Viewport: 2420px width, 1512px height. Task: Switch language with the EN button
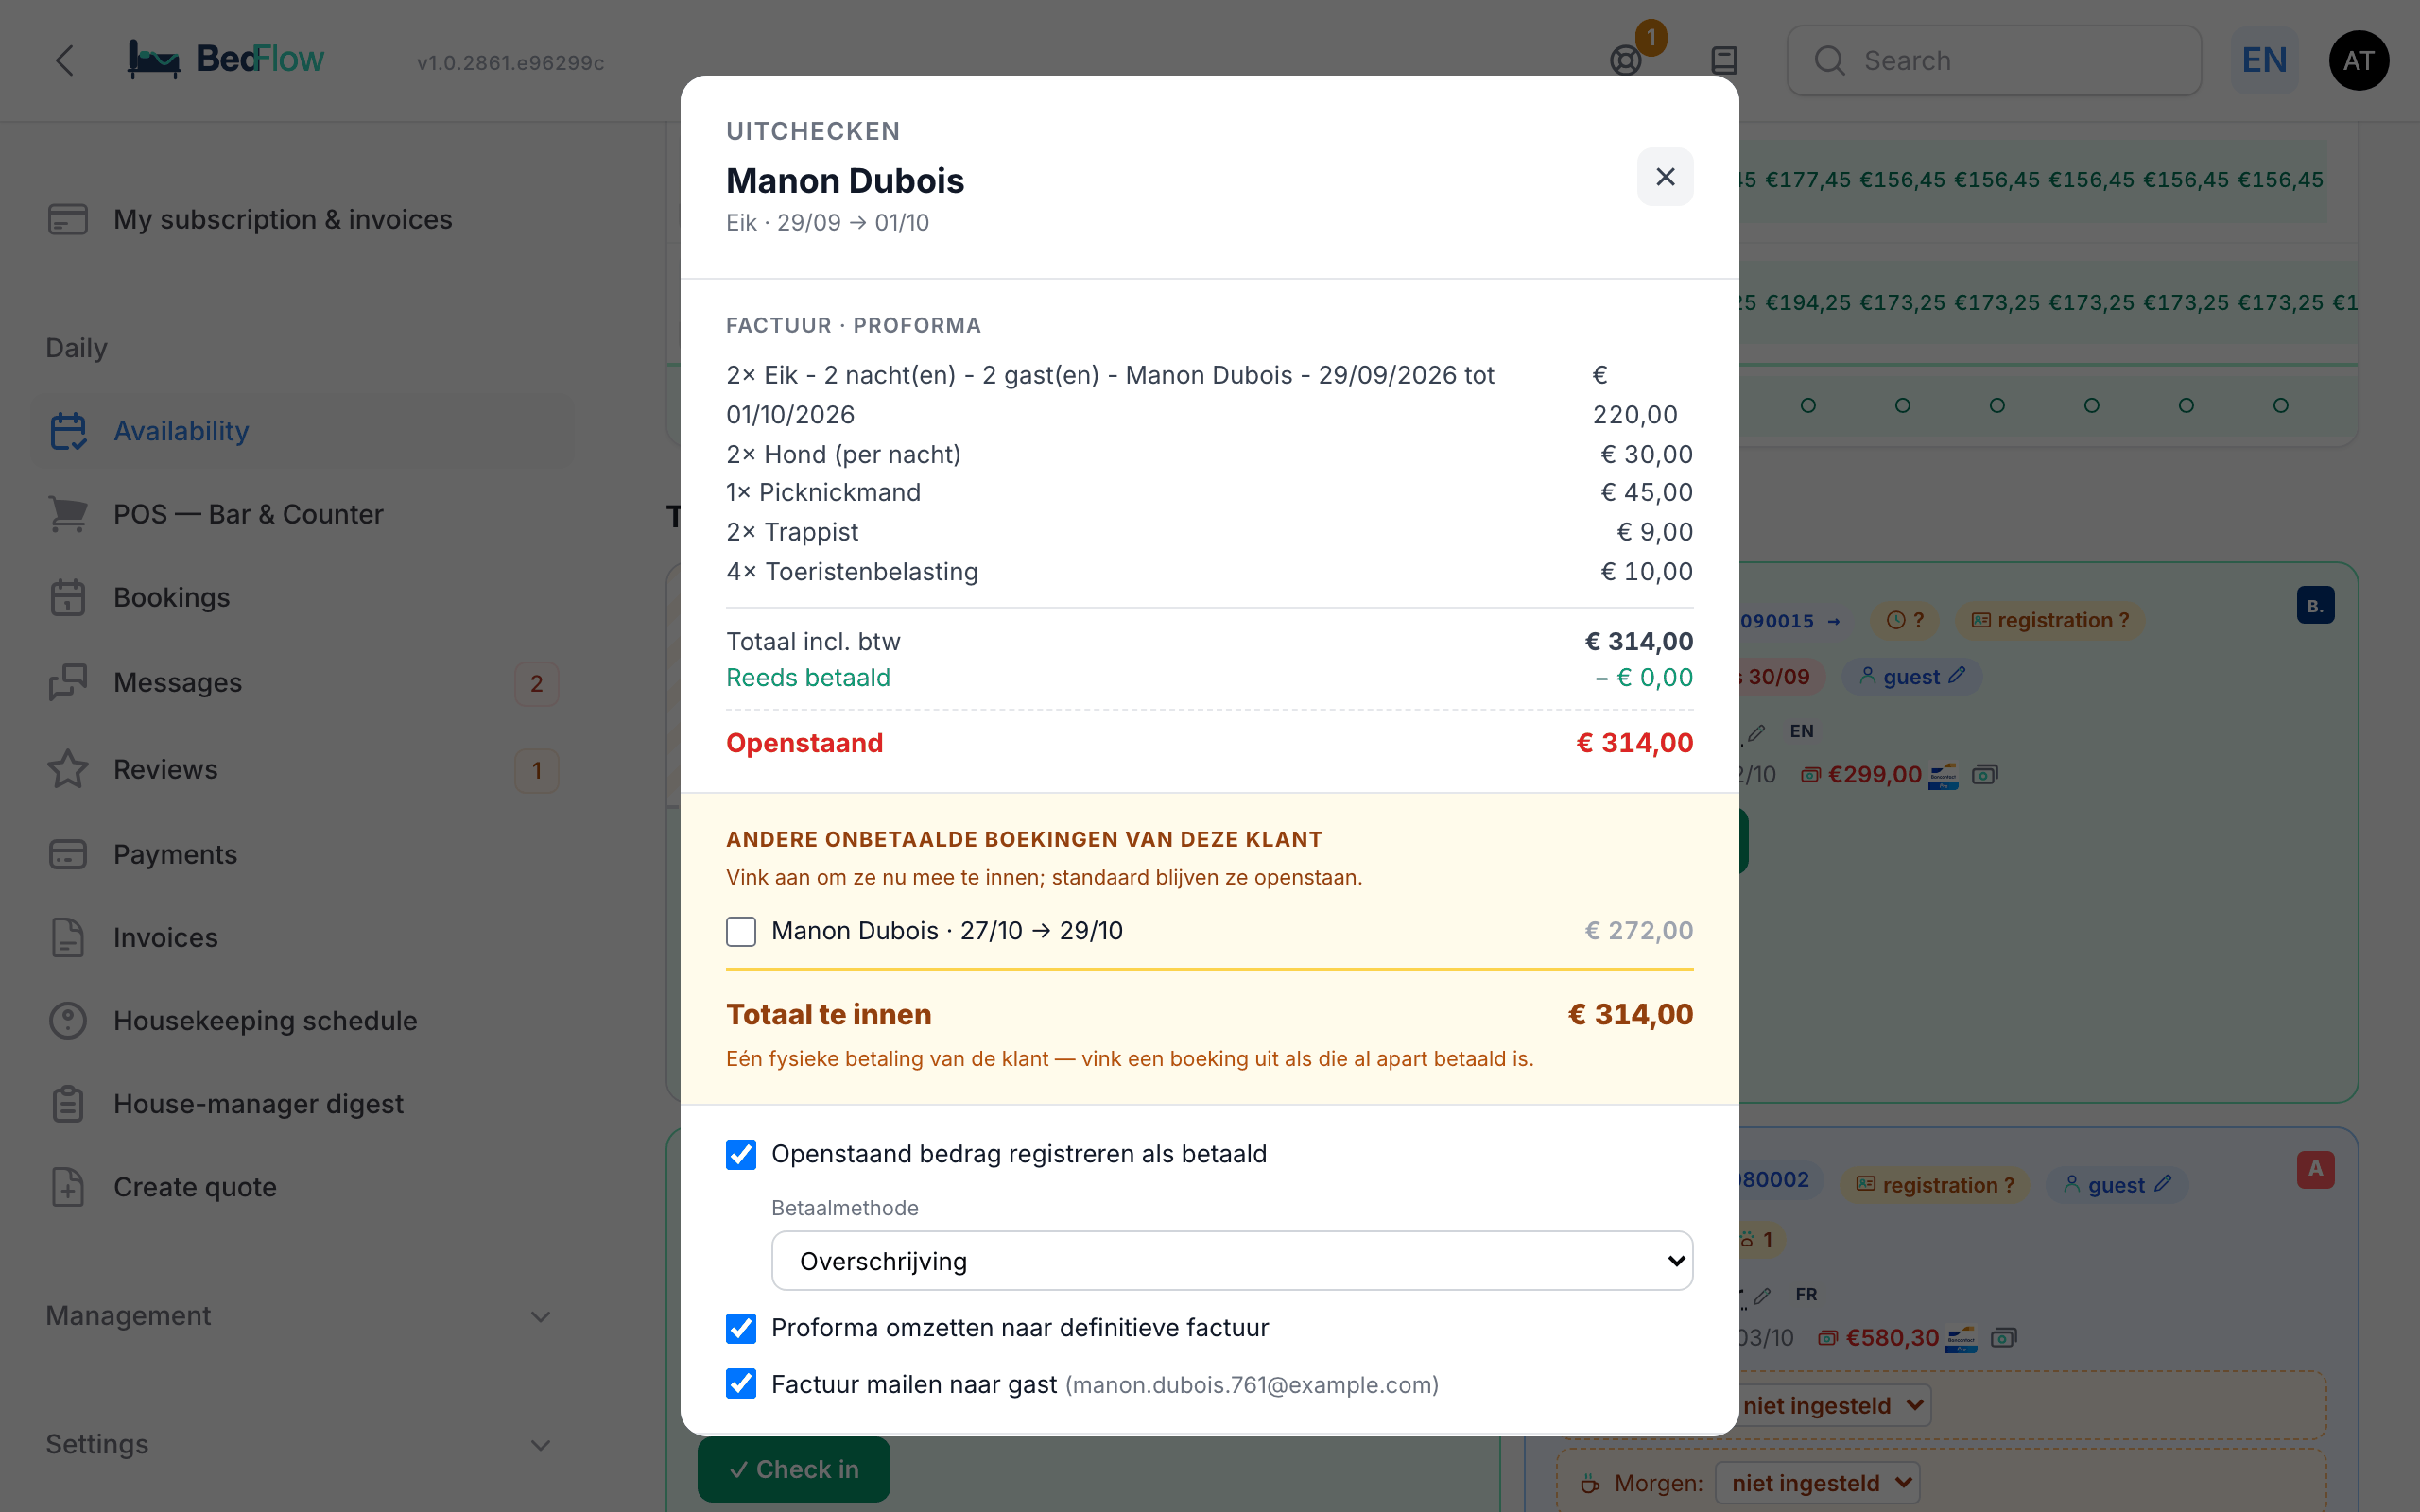(2264, 61)
